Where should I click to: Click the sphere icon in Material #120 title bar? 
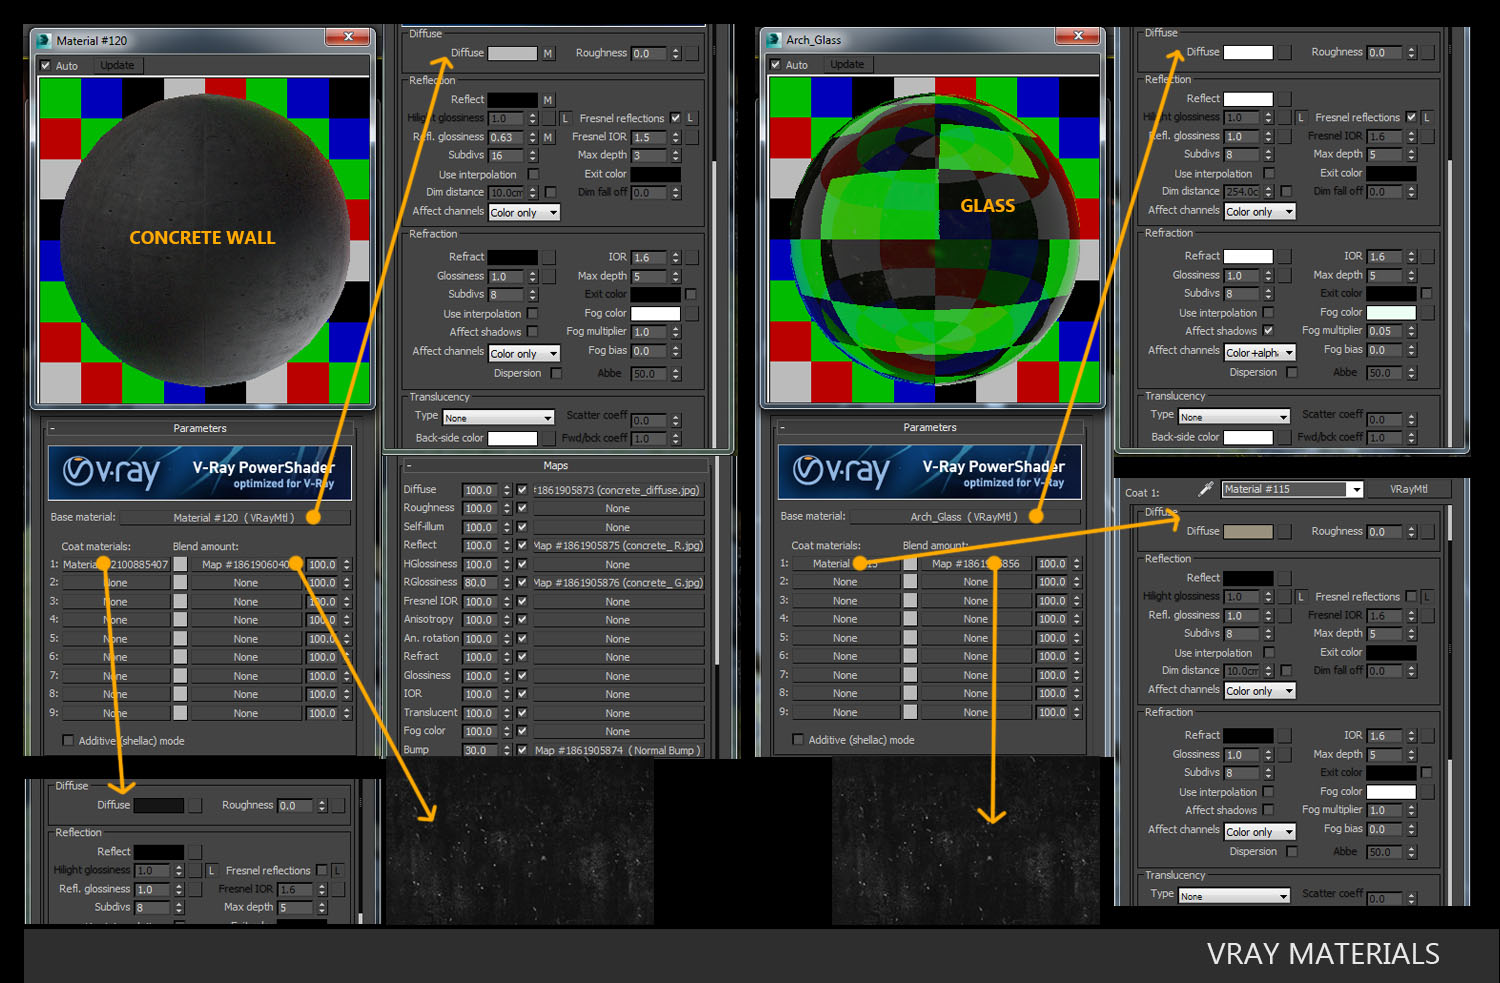coord(44,41)
